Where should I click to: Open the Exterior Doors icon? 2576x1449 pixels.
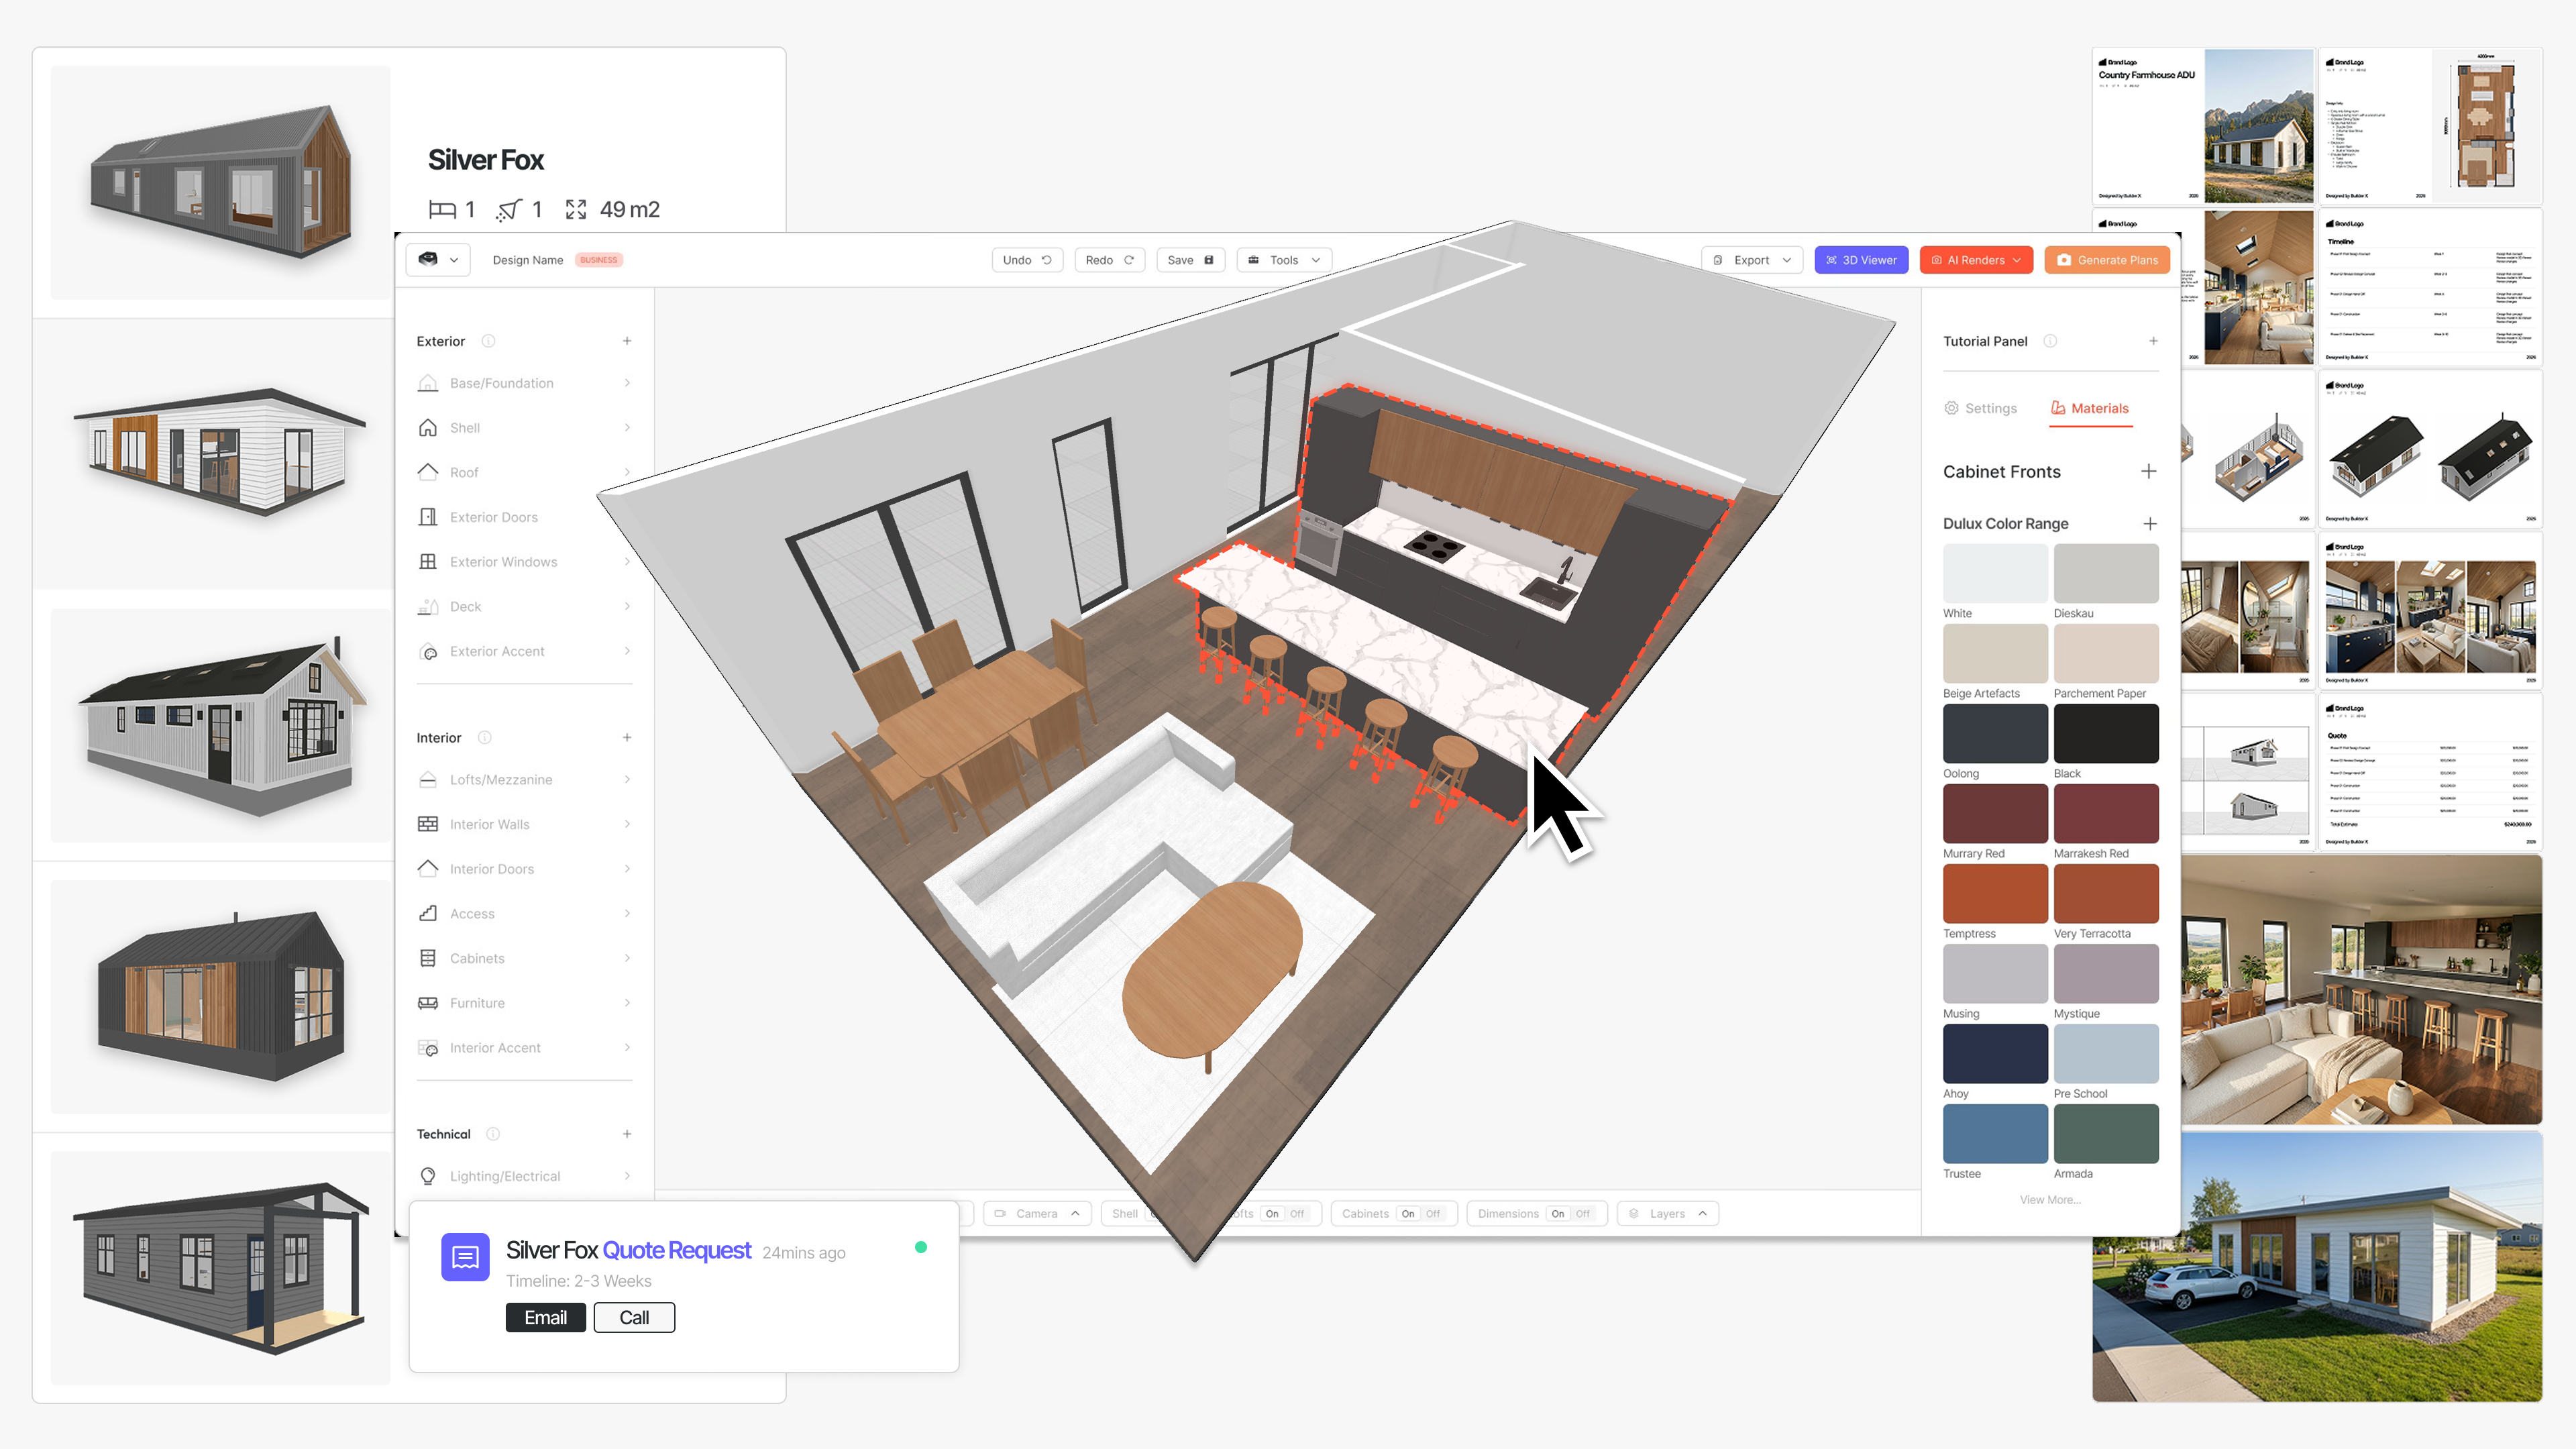pyautogui.click(x=428, y=517)
